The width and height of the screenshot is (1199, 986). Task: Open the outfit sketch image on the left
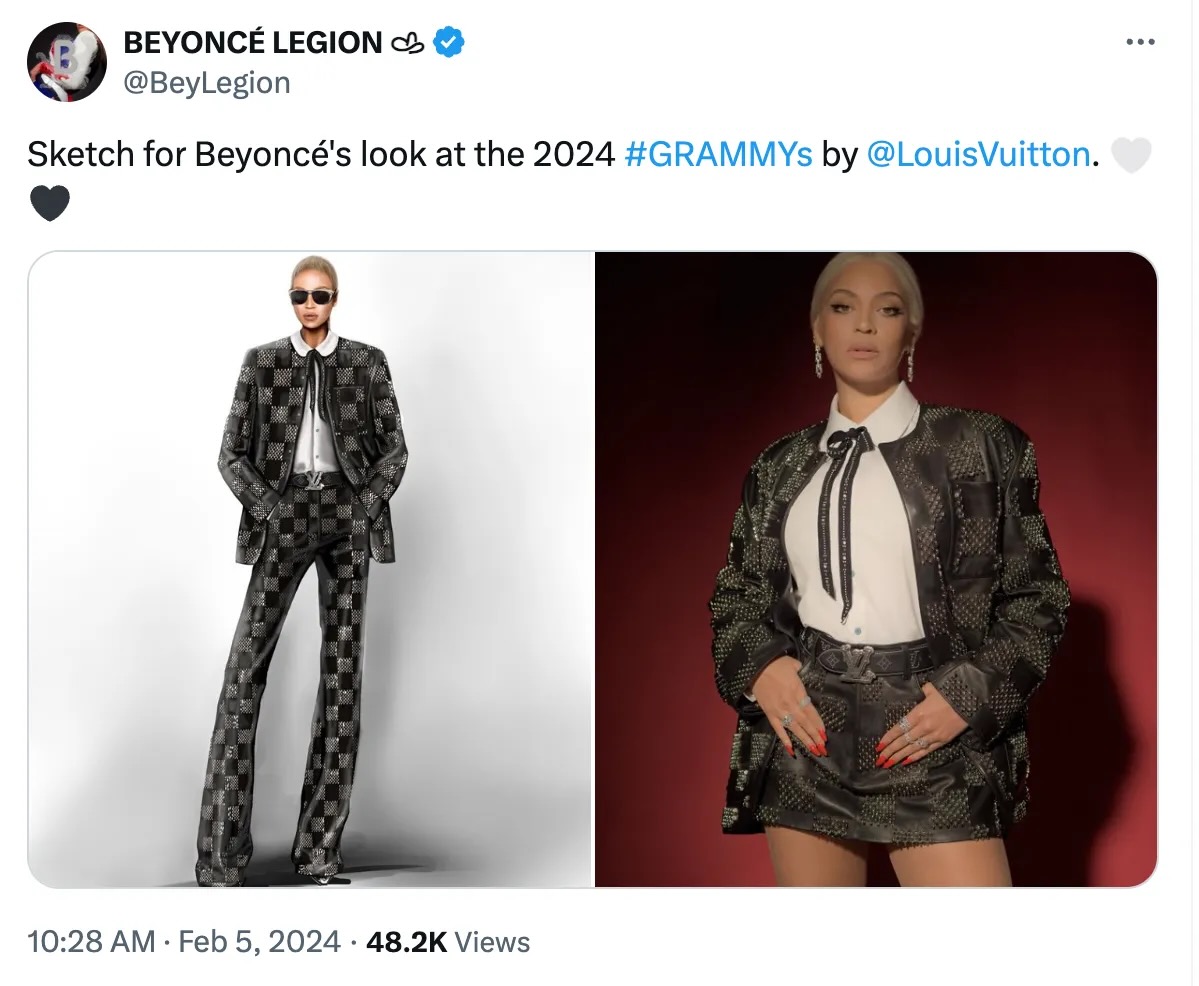click(x=310, y=569)
